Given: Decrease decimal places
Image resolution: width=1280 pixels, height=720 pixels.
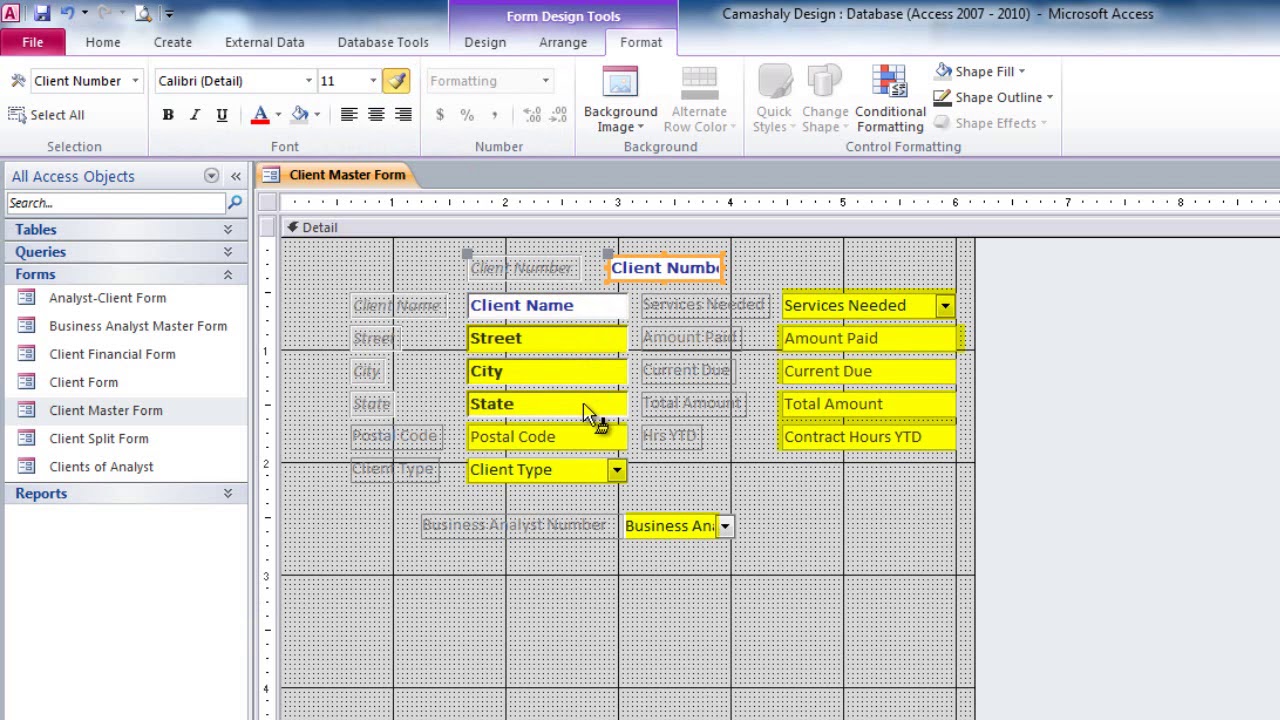Looking at the screenshot, I should tap(559, 115).
